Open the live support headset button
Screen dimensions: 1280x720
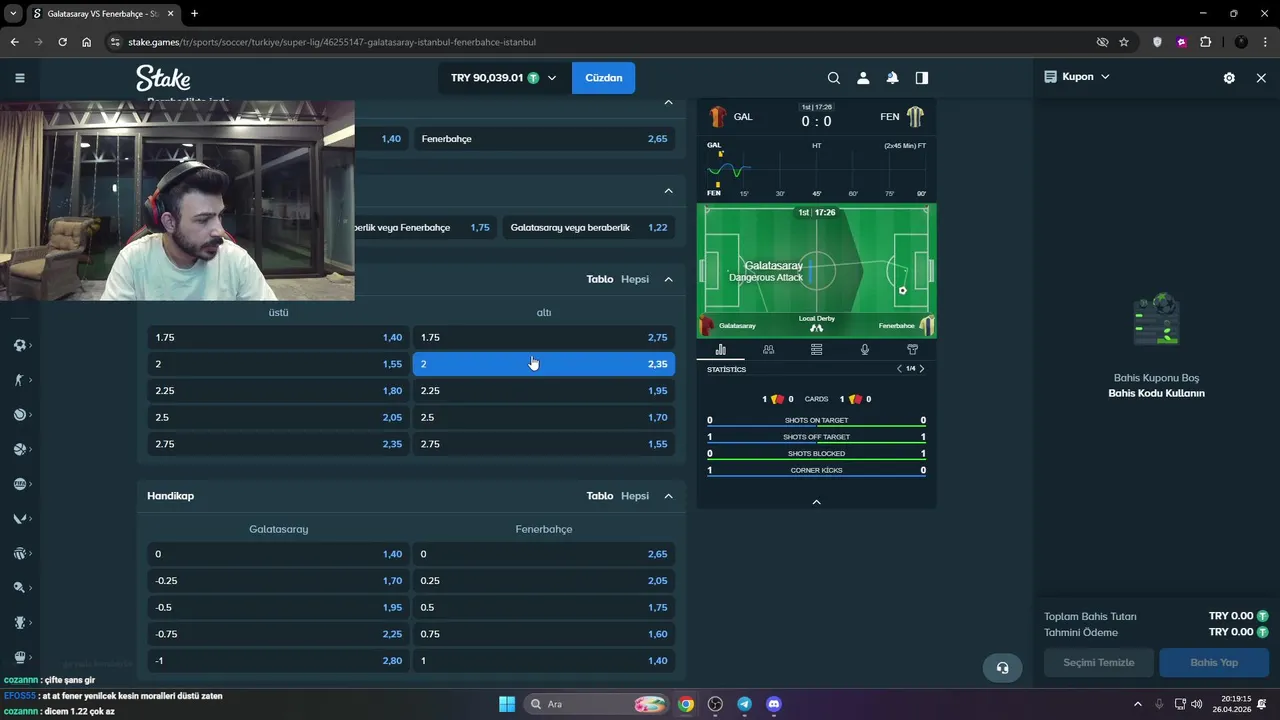pyautogui.click(x=1002, y=668)
